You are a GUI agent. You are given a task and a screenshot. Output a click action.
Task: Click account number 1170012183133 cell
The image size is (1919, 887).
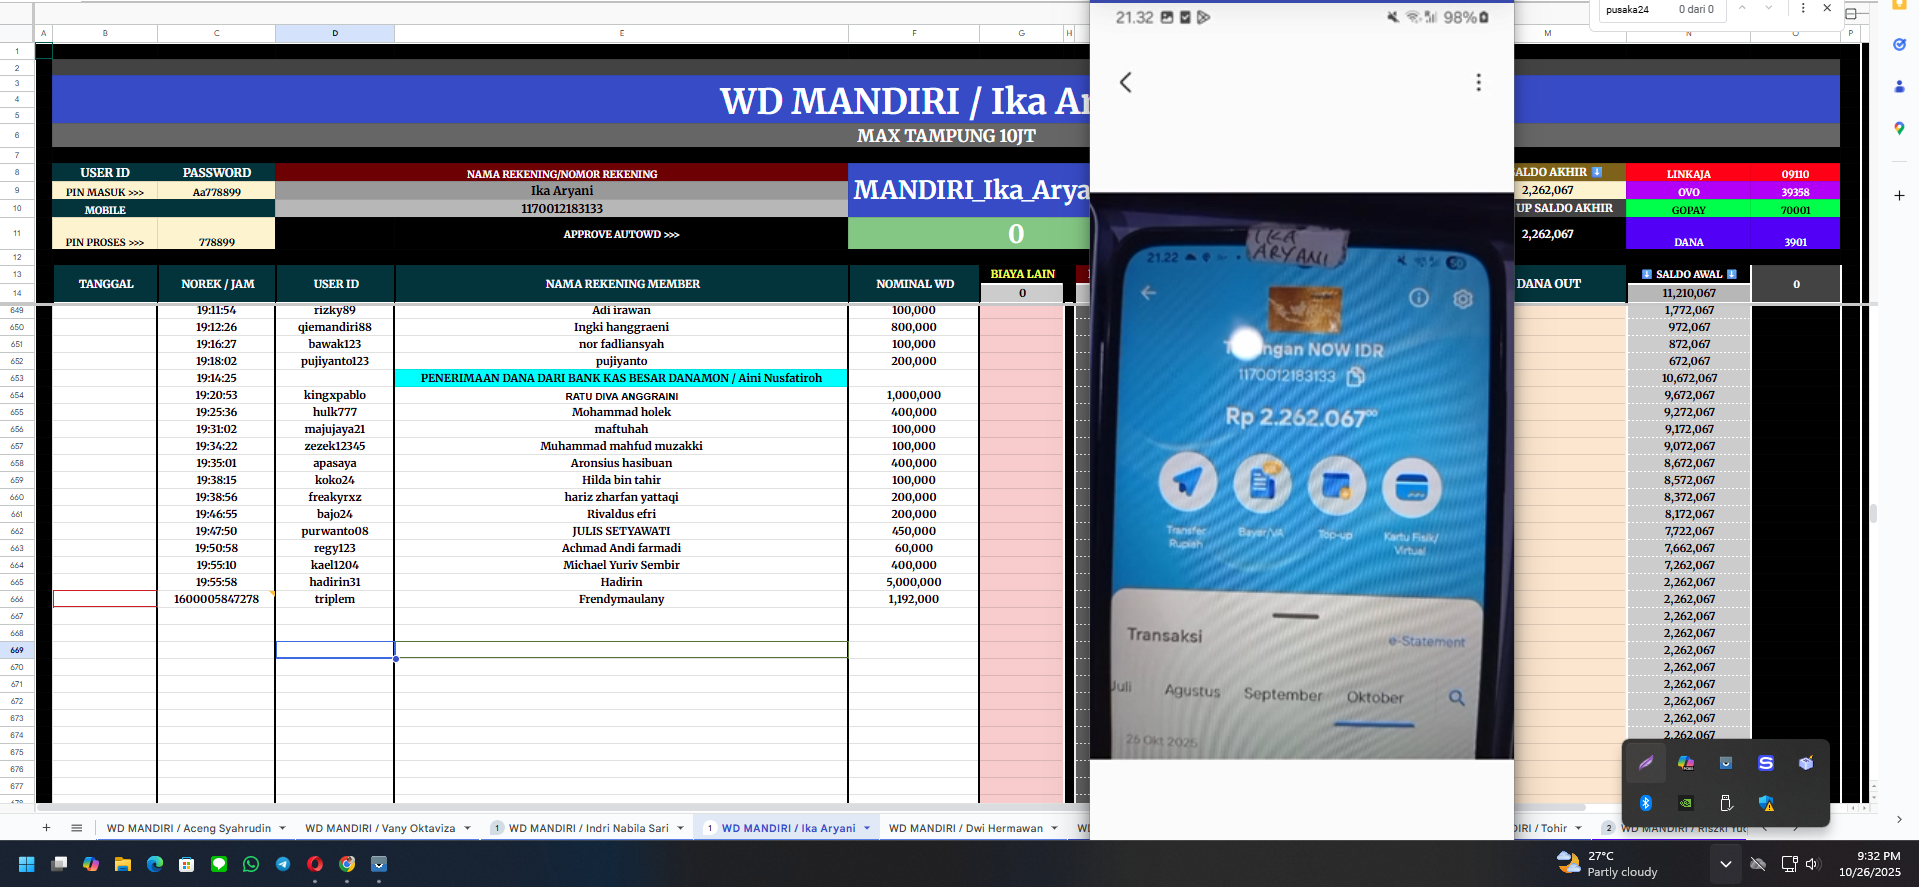click(x=562, y=209)
